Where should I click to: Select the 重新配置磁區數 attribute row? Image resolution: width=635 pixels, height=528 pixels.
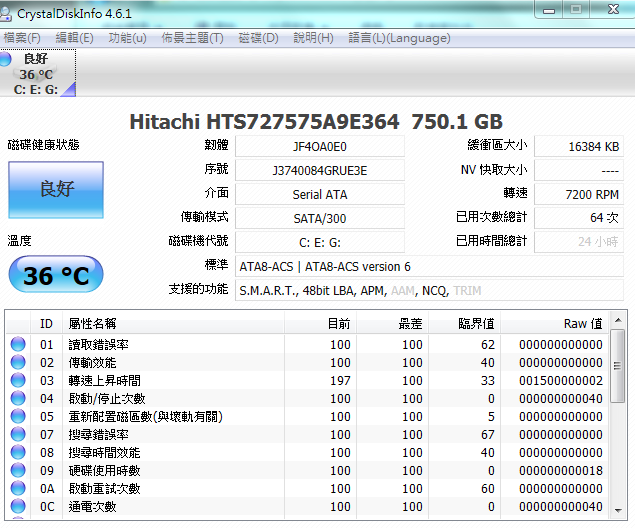pyautogui.click(x=307, y=417)
